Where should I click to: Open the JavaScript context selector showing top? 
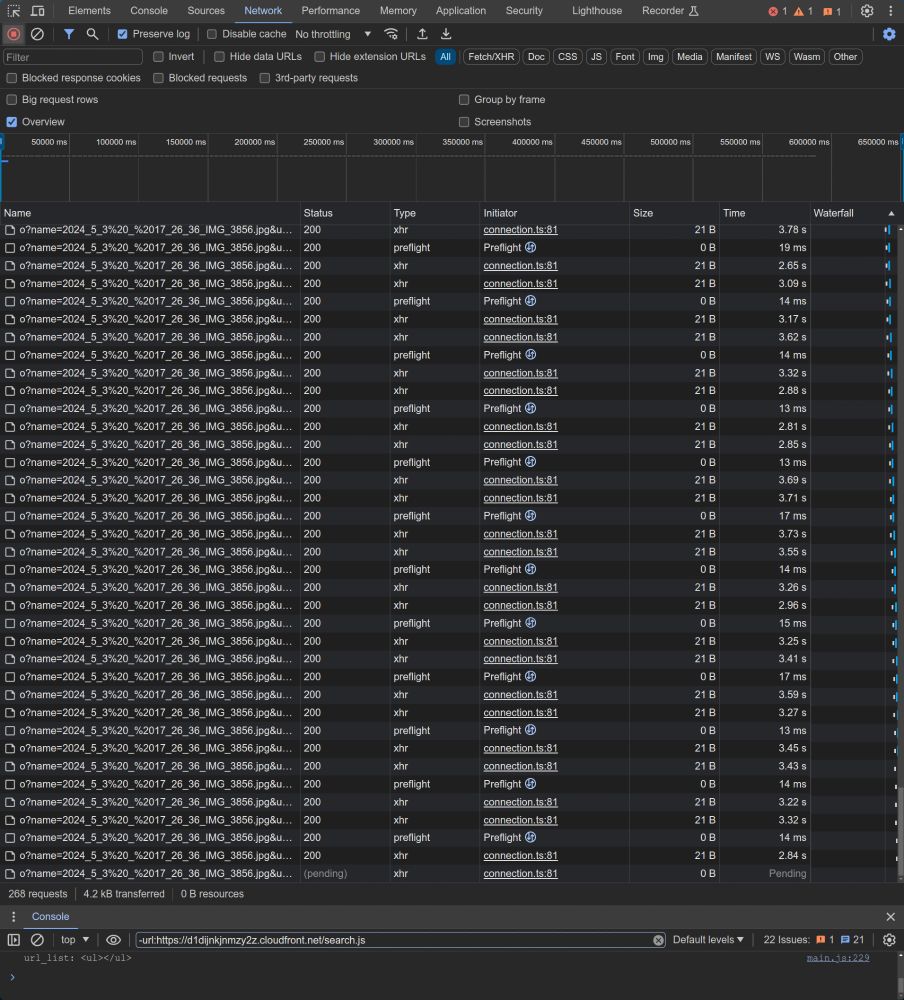[71, 939]
